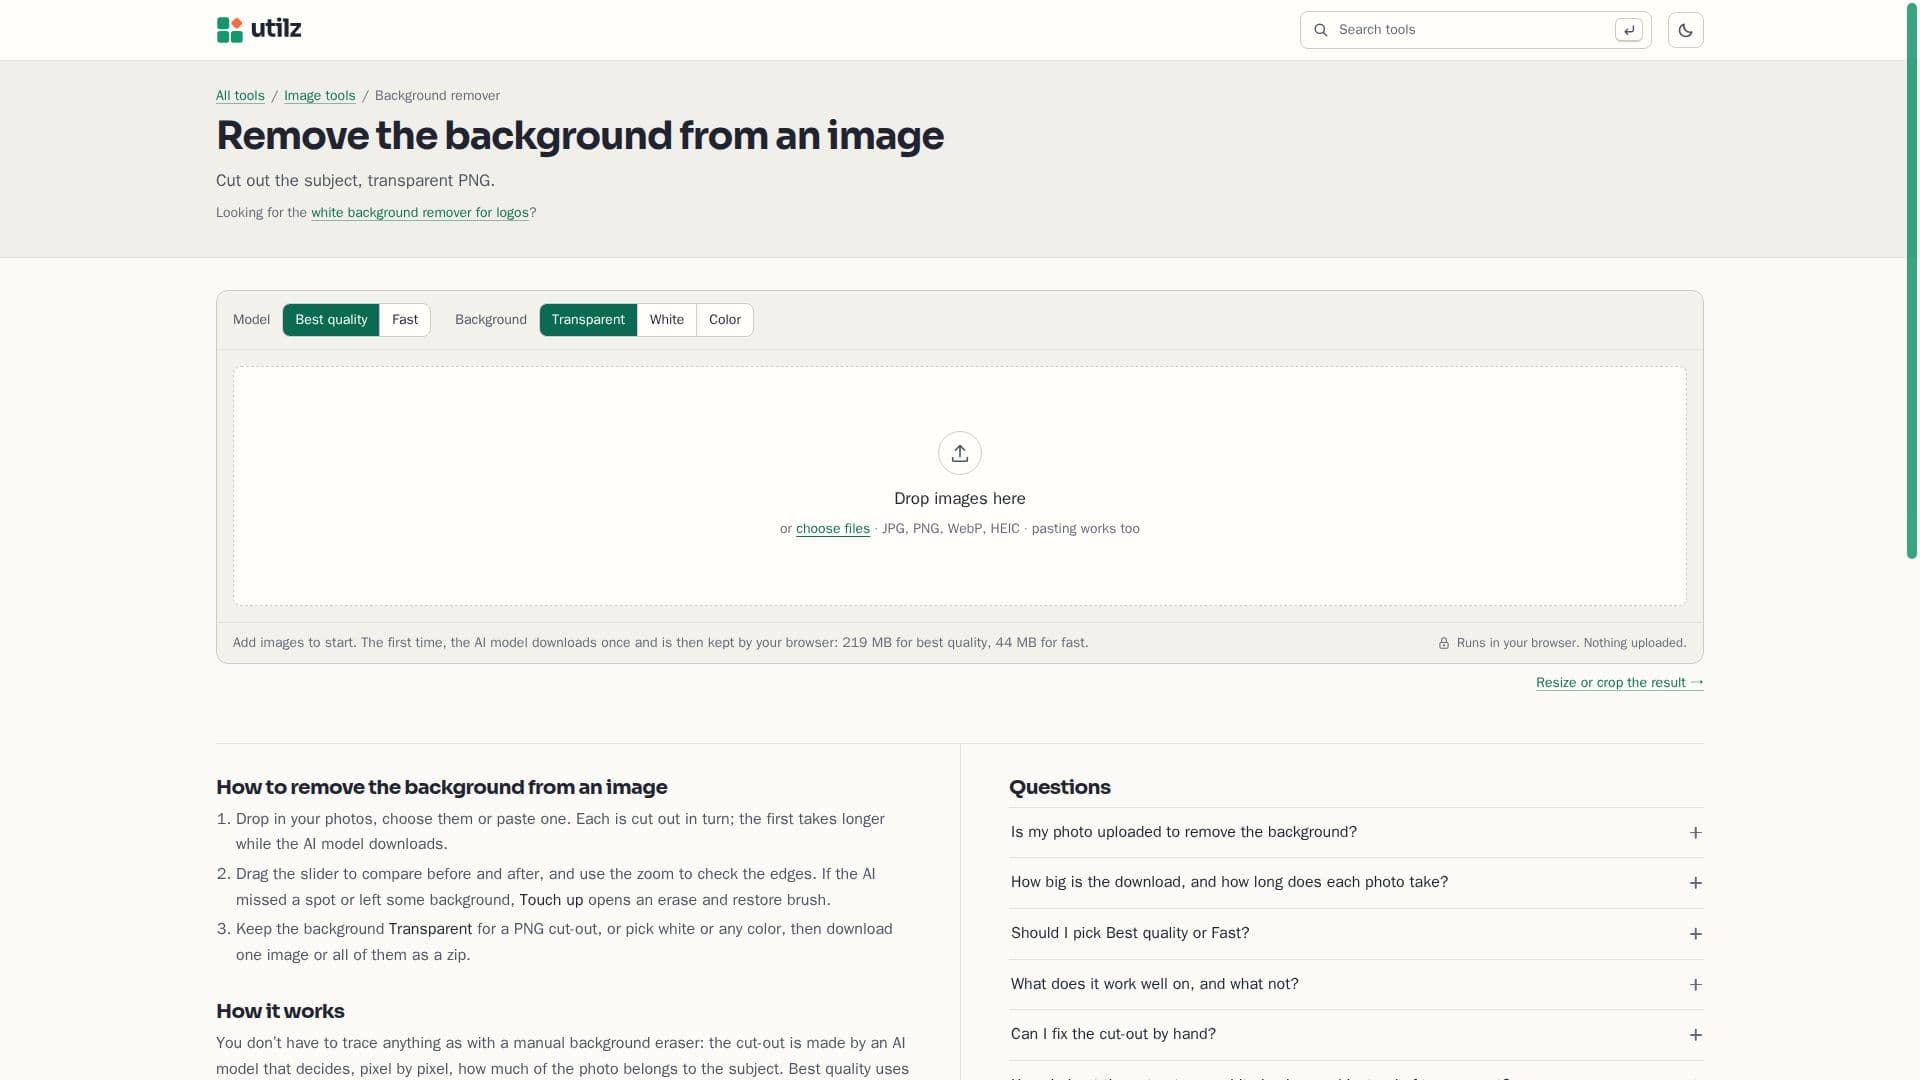Click plus icon for 'Should I pick Best quality' question
1920x1080 pixels.
coord(1695,934)
